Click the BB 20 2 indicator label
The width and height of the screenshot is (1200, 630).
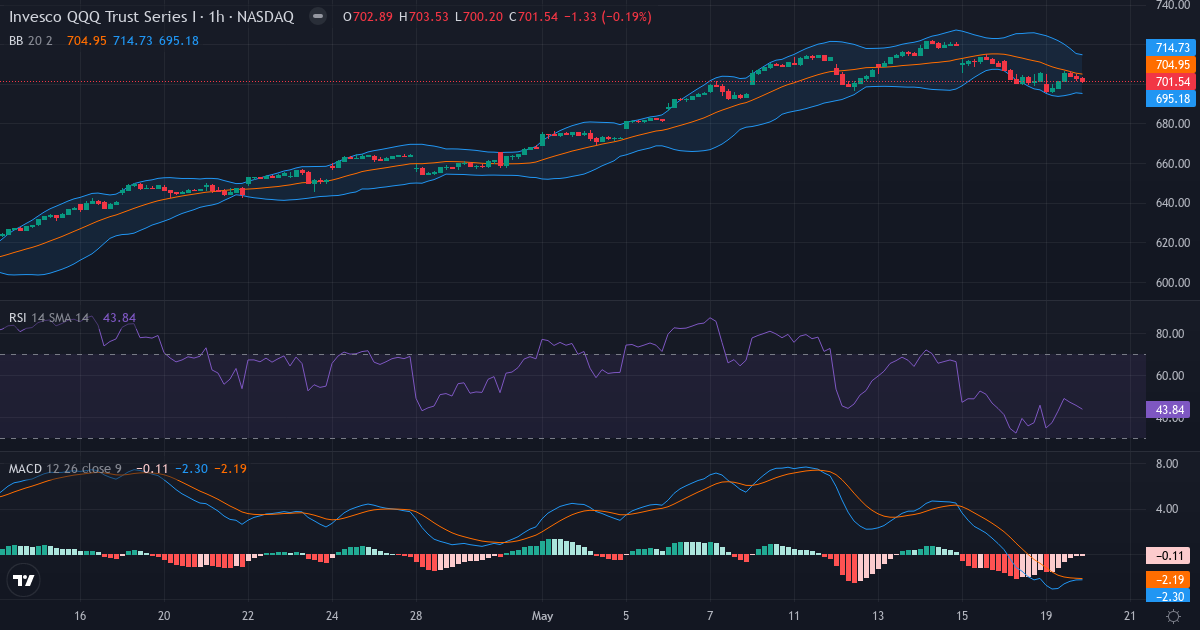[x=31, y=41]
